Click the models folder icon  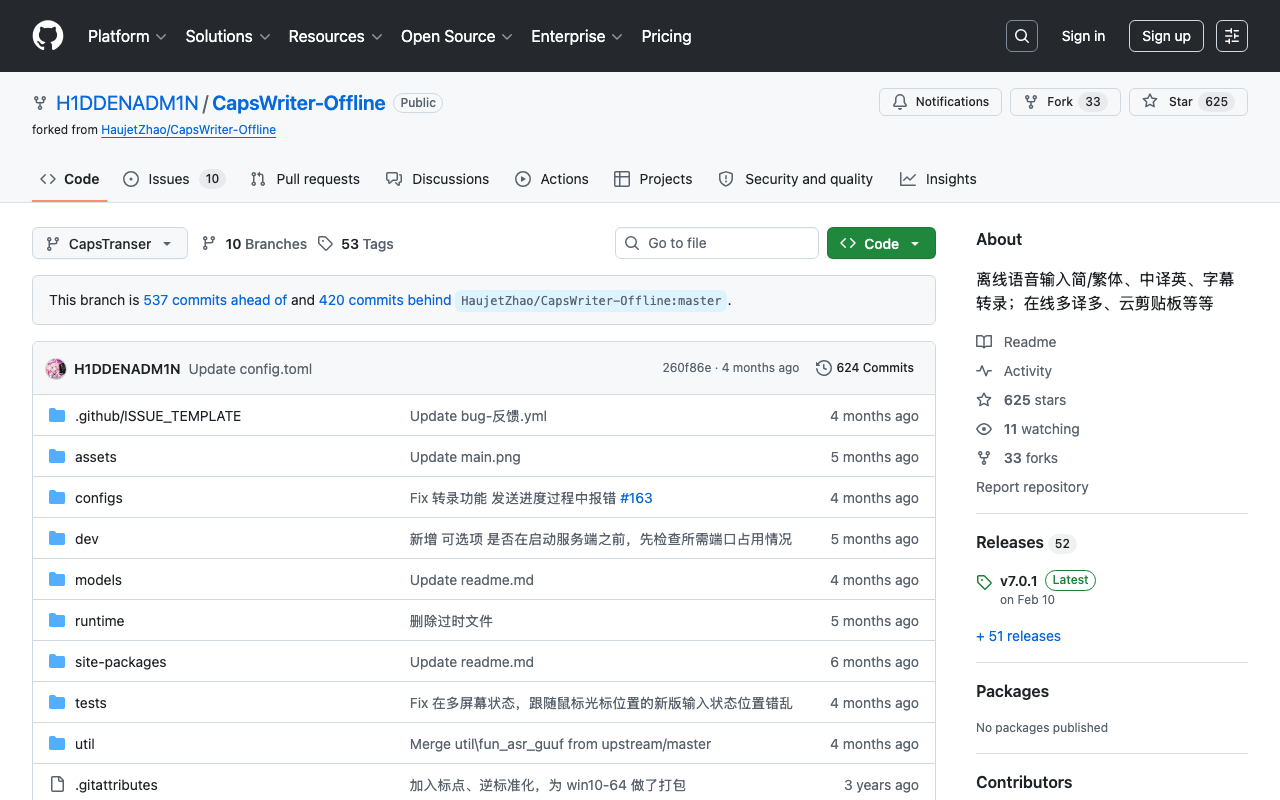coord(57,580)
